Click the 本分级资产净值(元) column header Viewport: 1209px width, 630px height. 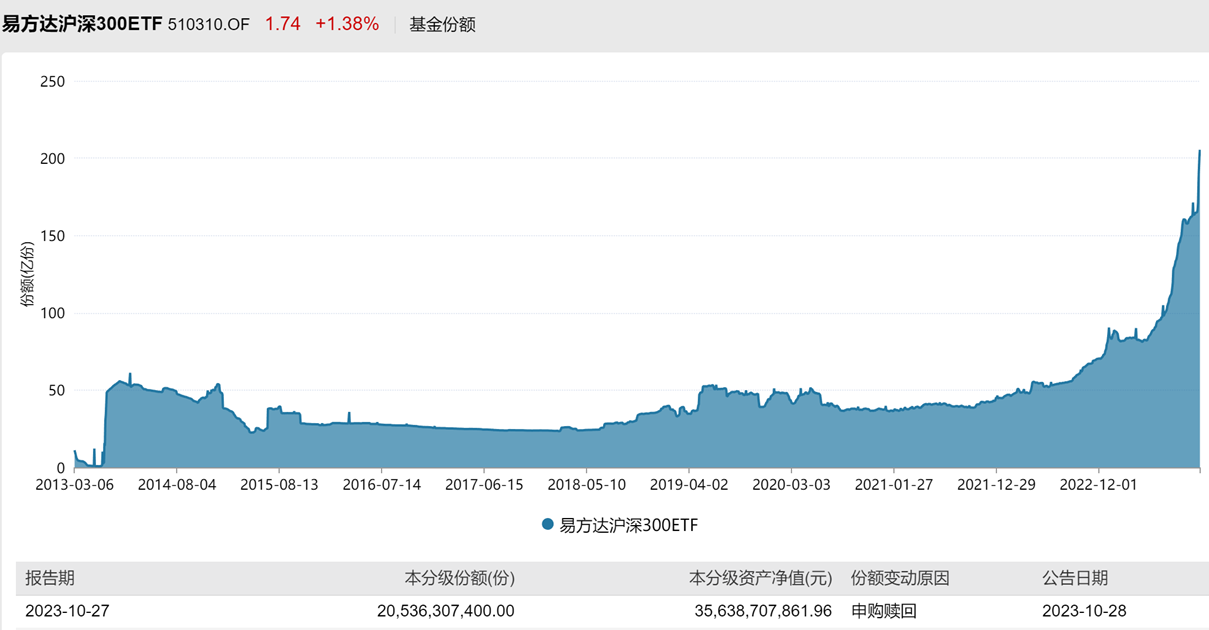pyautogui.click(x=760, y=578)
